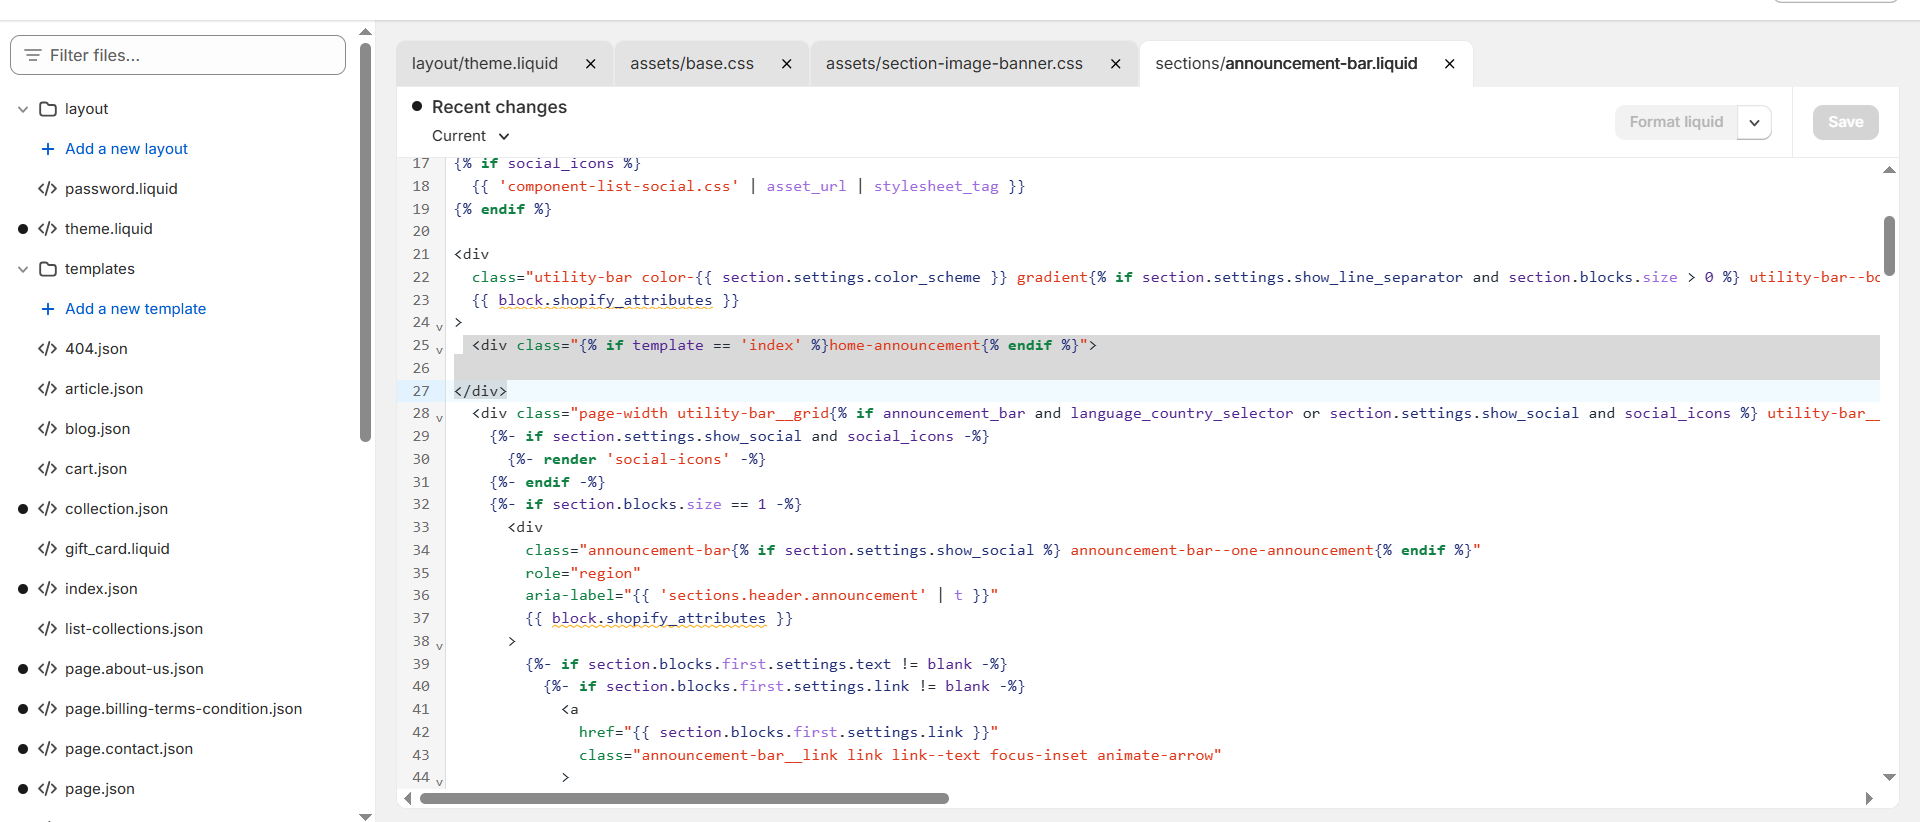The width and height of the screenshot is (1921, 822).
Task: Click the plus icon for new layout
Action: click(x=47, y=149)
